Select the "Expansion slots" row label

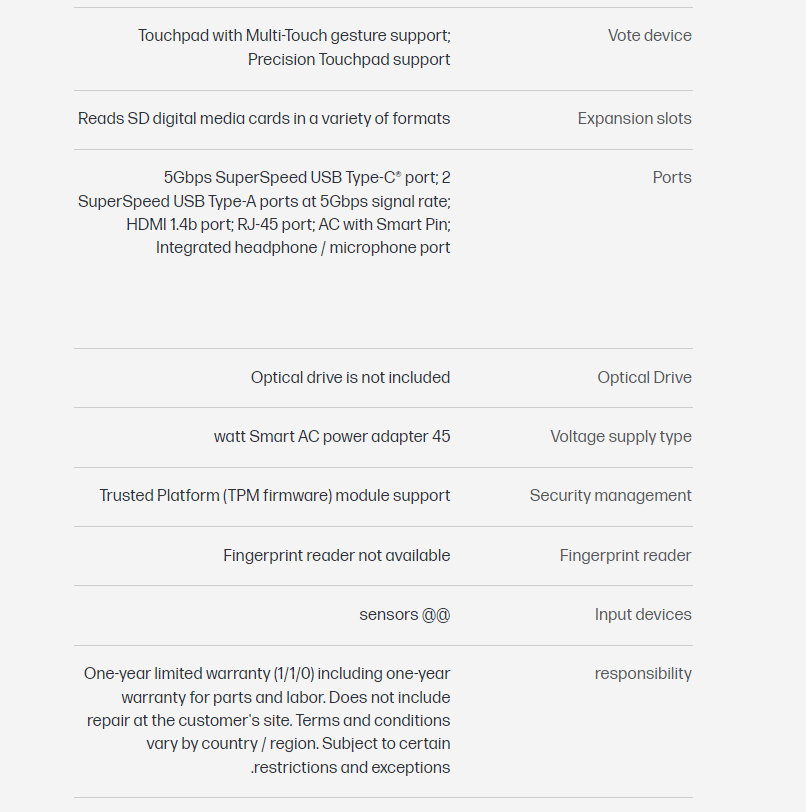[634, 119]
